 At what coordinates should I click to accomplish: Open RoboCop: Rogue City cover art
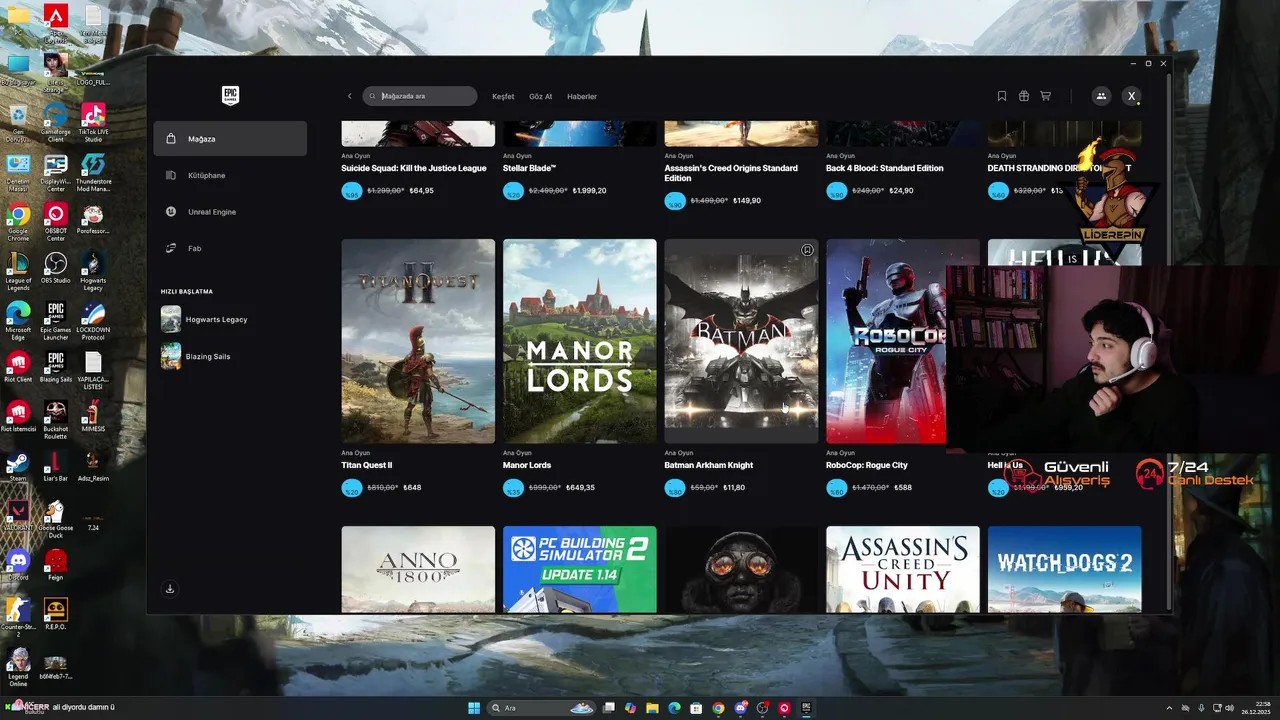[x=886, y=341]
